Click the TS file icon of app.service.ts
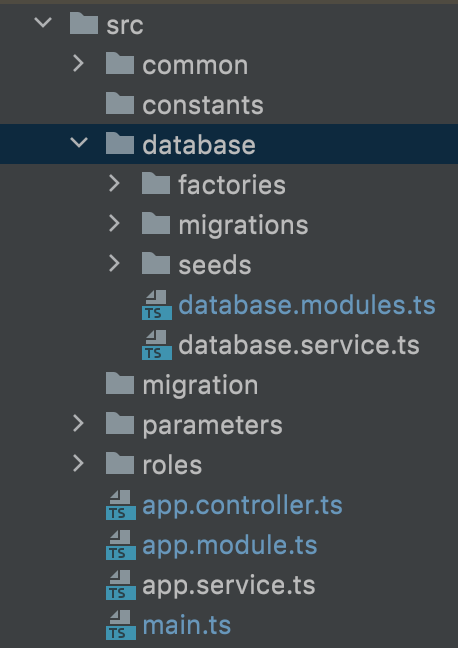 pyautogui.click(x=121, y=585)
